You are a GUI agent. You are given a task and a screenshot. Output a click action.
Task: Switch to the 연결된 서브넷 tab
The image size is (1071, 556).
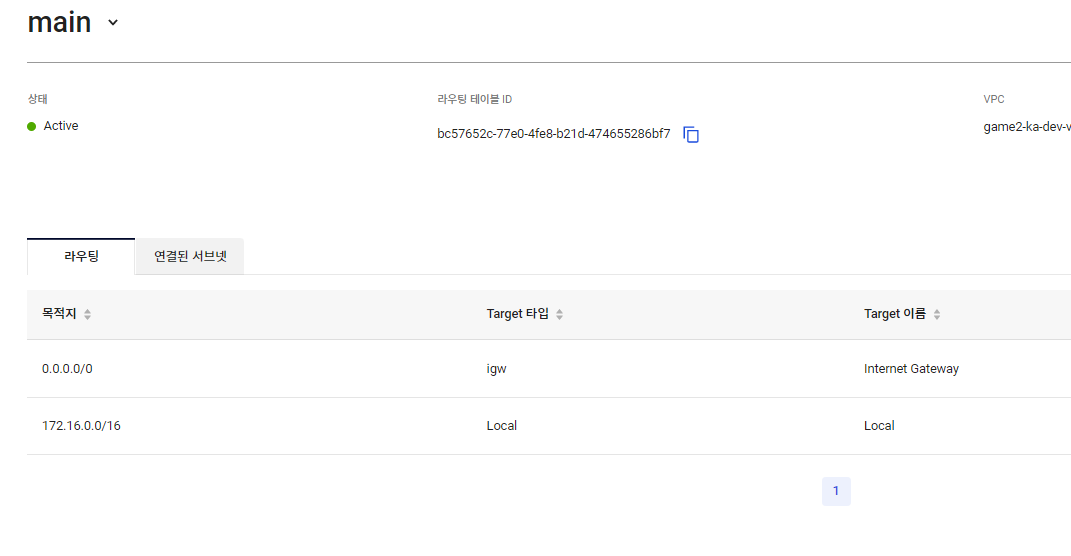click(x=190, y=256)
